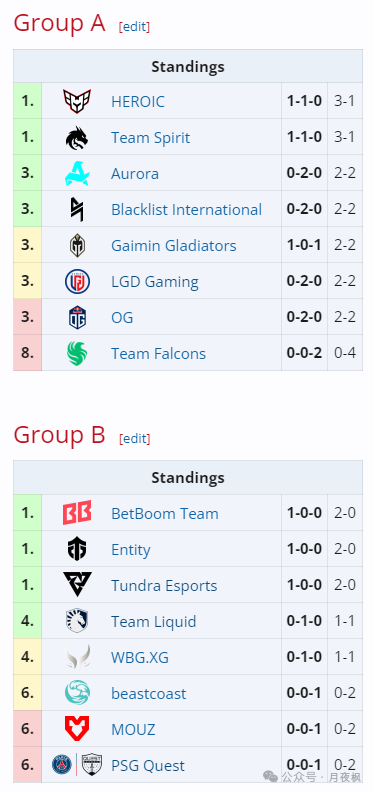373x792 pixels.
Task: Click the Entity team logo
Action: (x=77, y=549)
